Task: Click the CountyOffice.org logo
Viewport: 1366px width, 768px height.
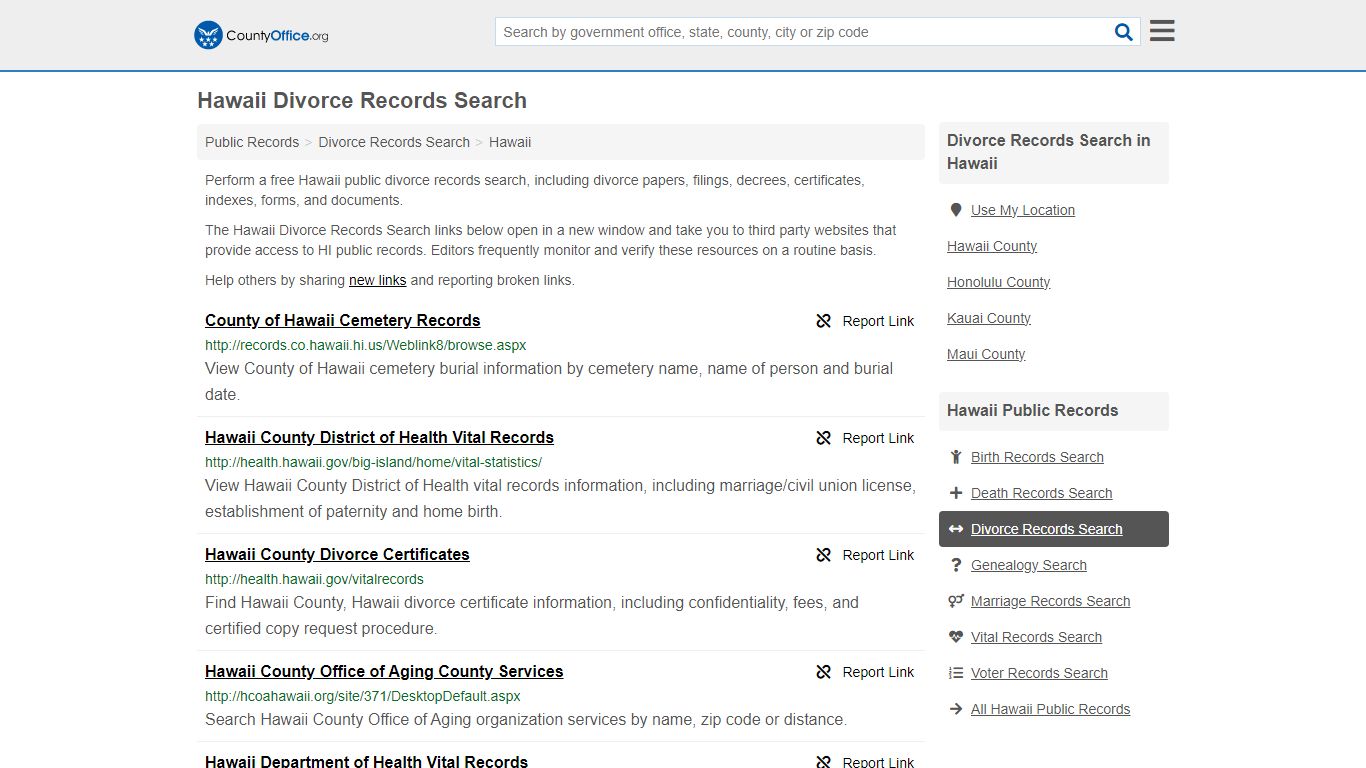Action: (261, 35)
